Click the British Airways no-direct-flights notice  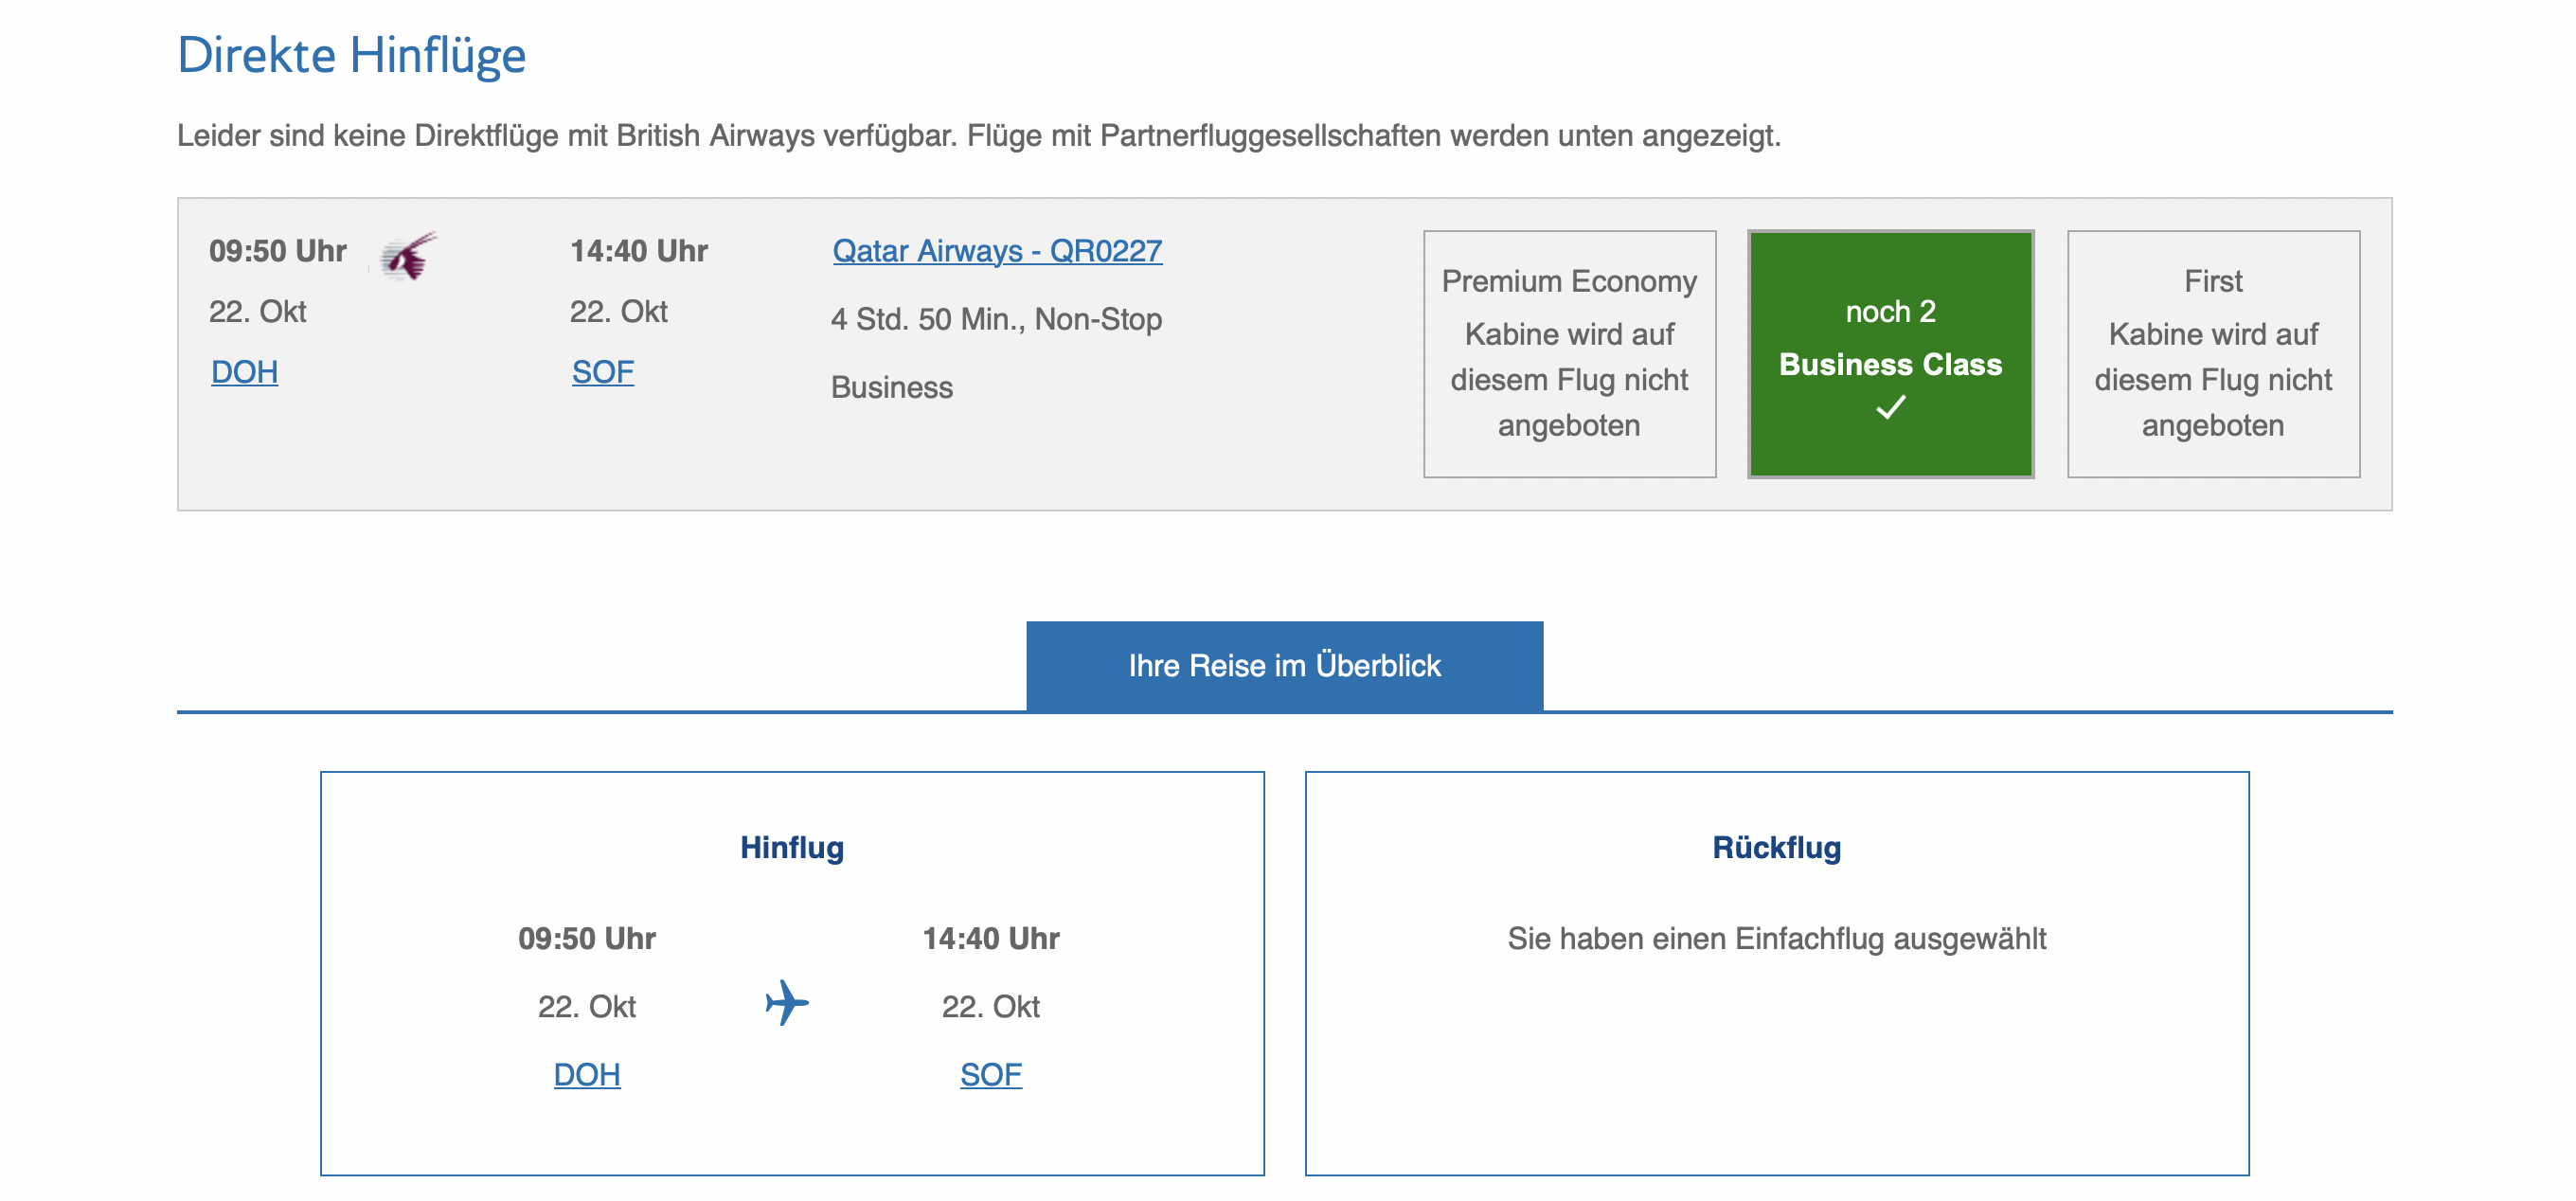(978, 136)
